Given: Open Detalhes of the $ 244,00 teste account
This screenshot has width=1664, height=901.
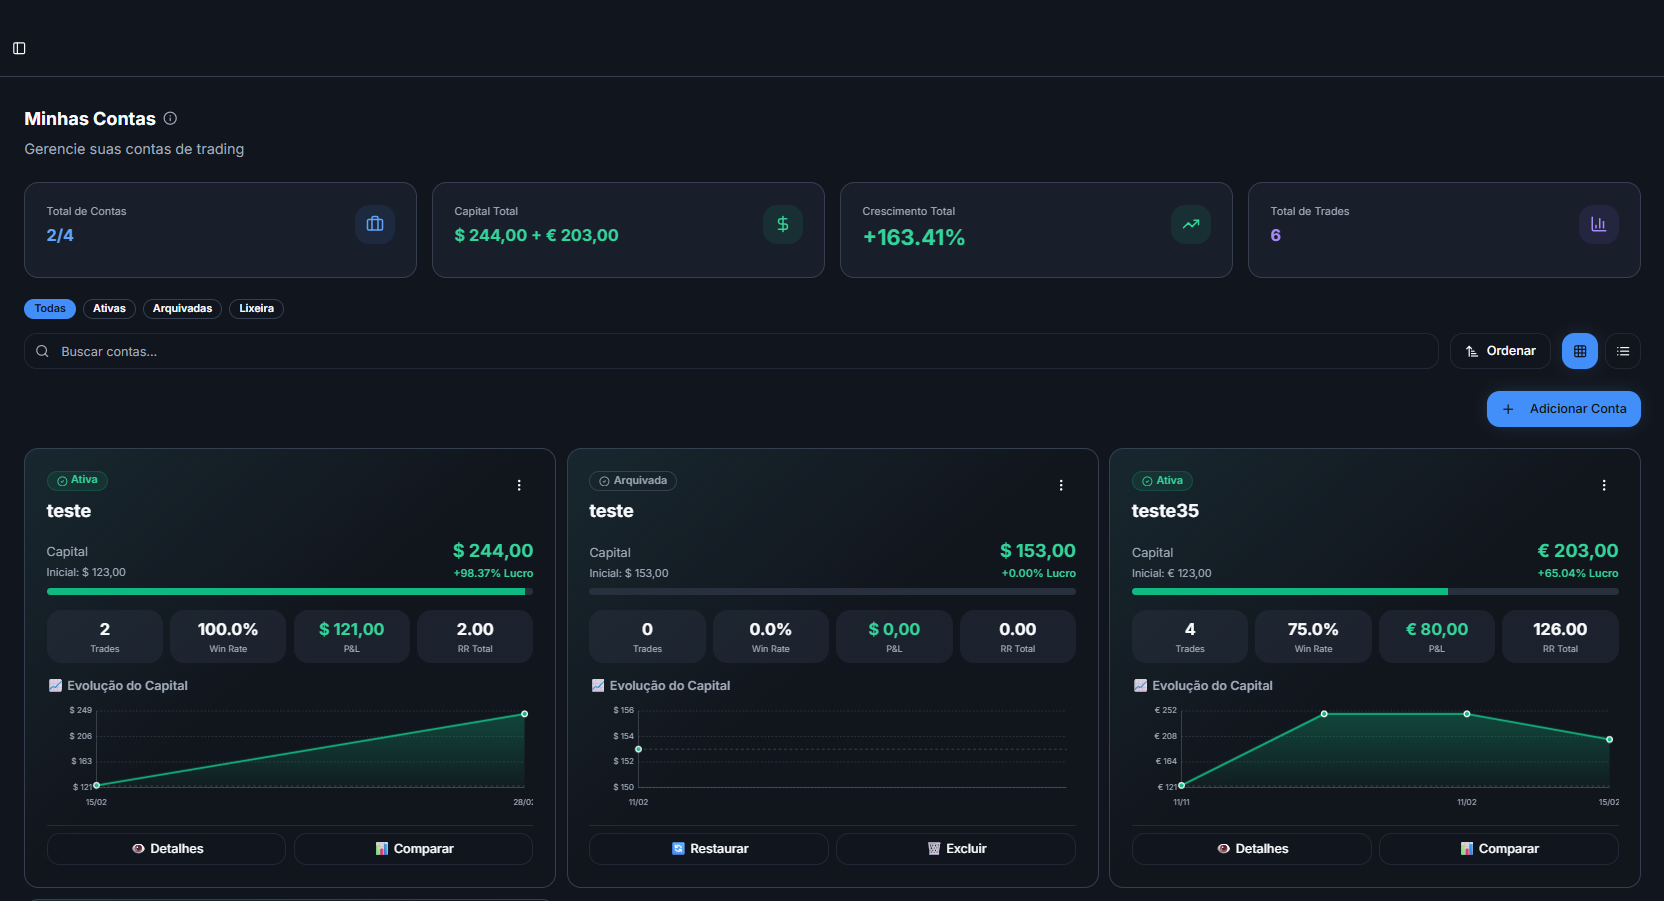Looking at the screenshot, I should pos(166,849).
